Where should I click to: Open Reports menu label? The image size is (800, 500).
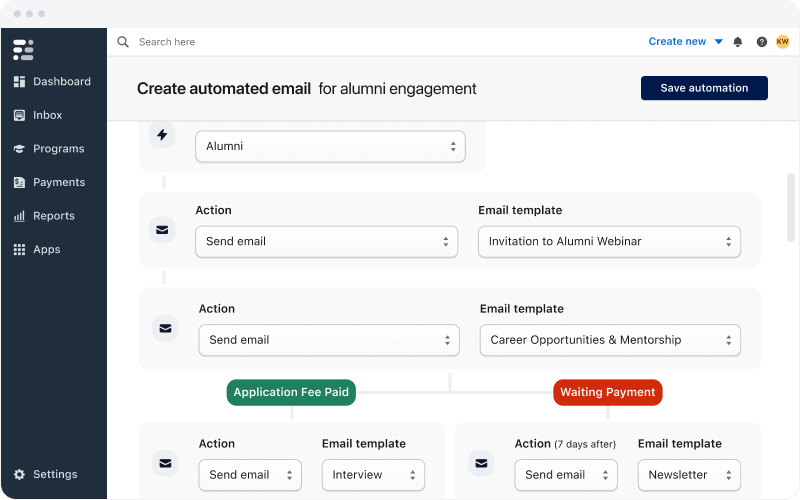(54, 216)
